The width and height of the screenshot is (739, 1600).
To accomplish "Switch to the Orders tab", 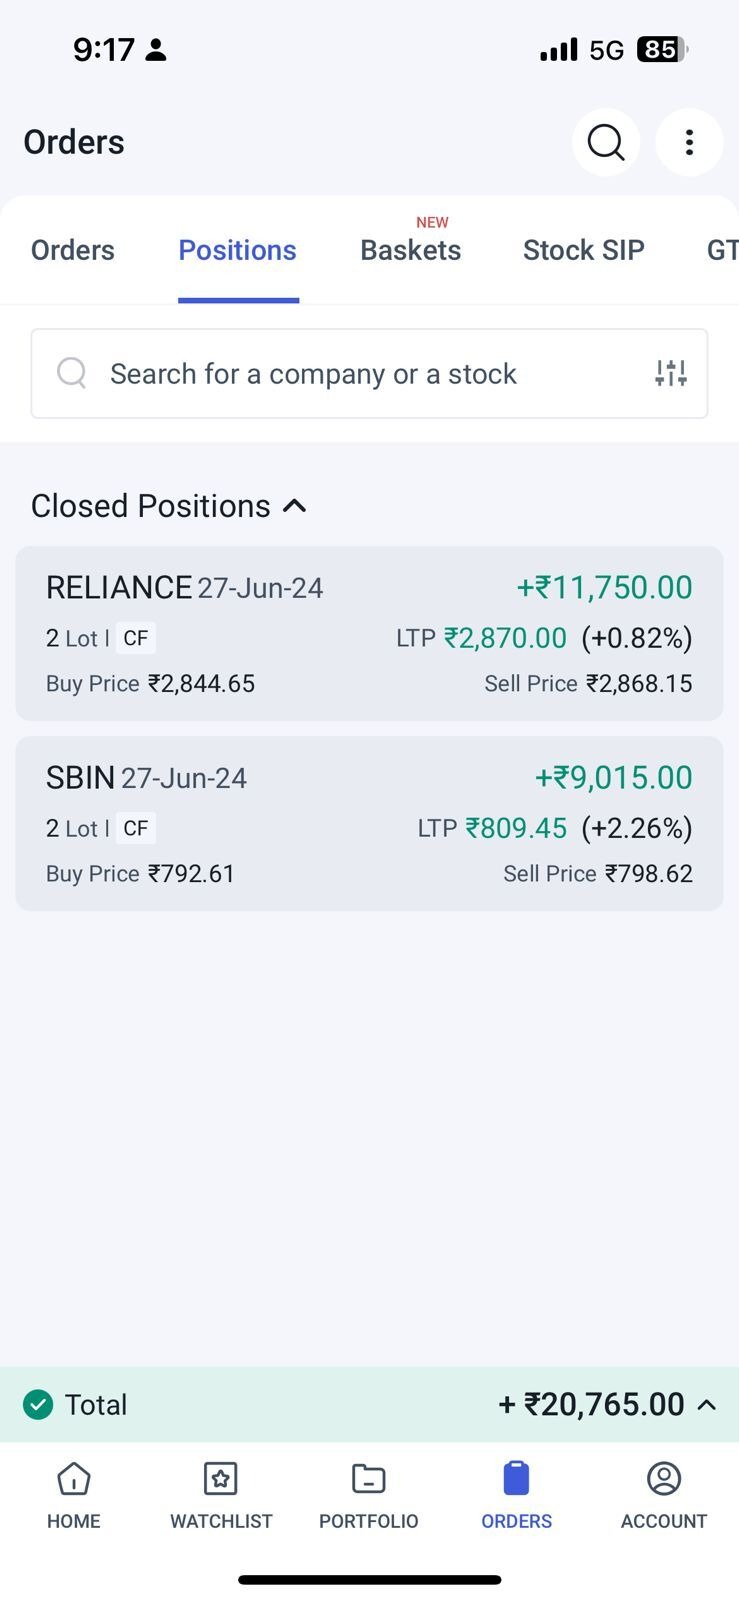I will [x=73, y=250].
